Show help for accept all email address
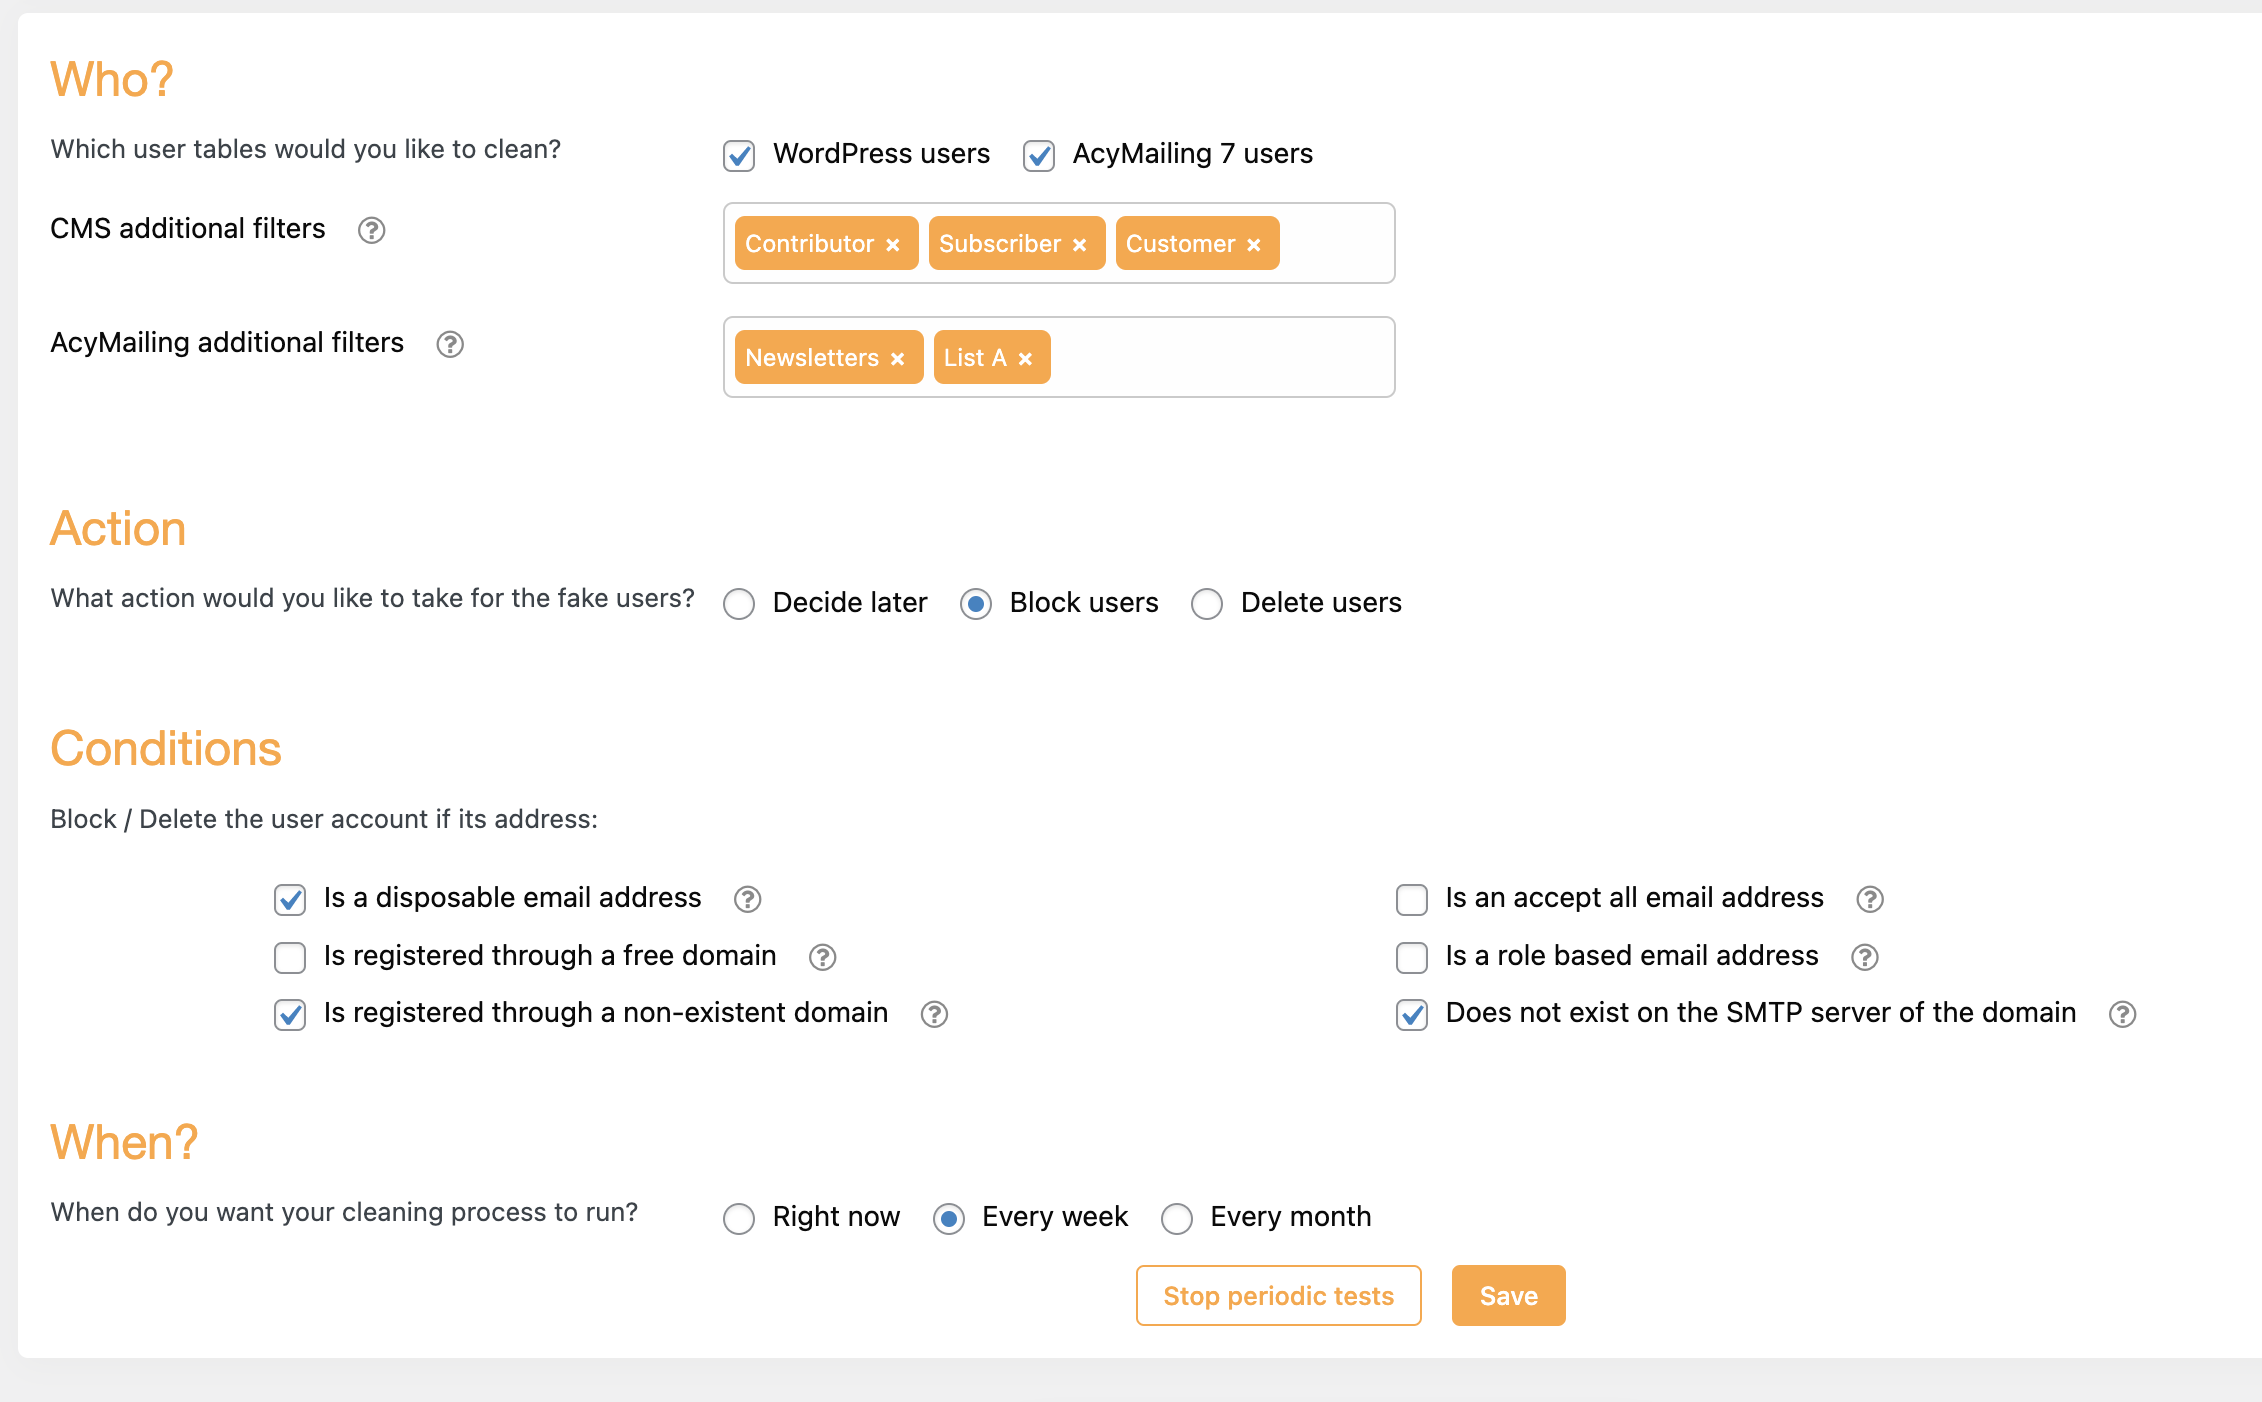This screenshot has width=2262, height=1402. [x=1870, y=899]
